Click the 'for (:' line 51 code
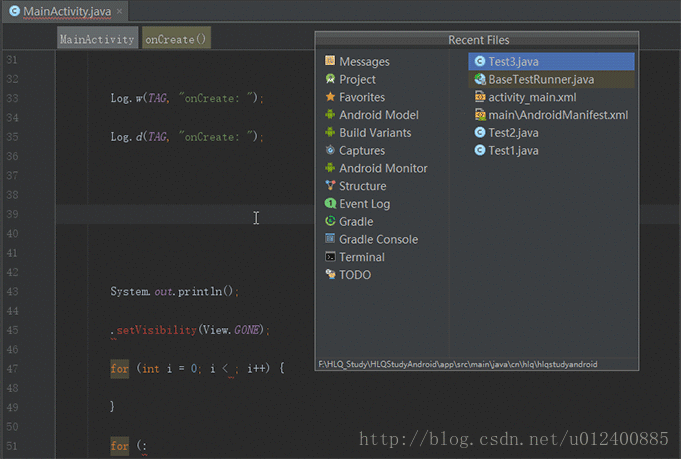This screenshot has height=459, width=681. pos(129,446)
